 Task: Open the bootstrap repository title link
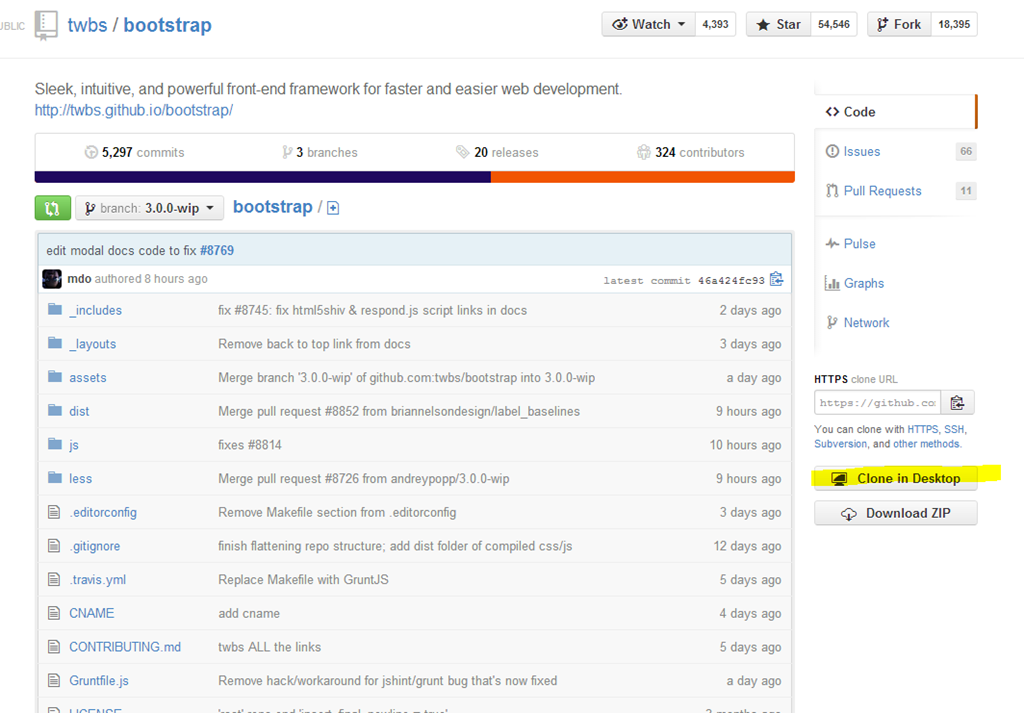167,25
